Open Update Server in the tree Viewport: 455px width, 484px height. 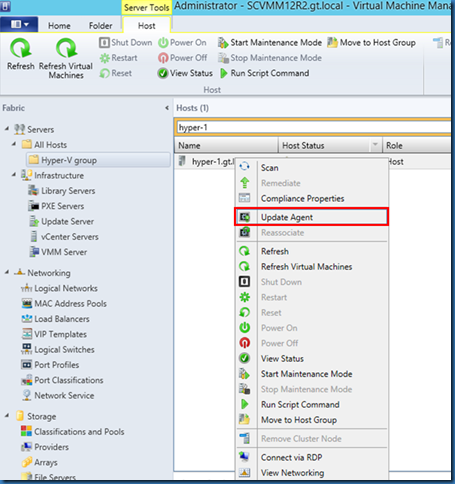[x=61, y=221]
